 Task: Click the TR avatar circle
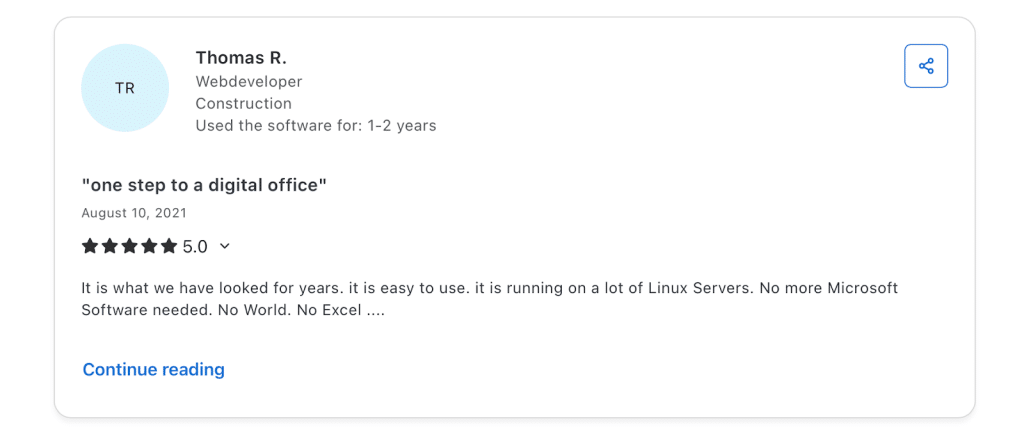125,88
